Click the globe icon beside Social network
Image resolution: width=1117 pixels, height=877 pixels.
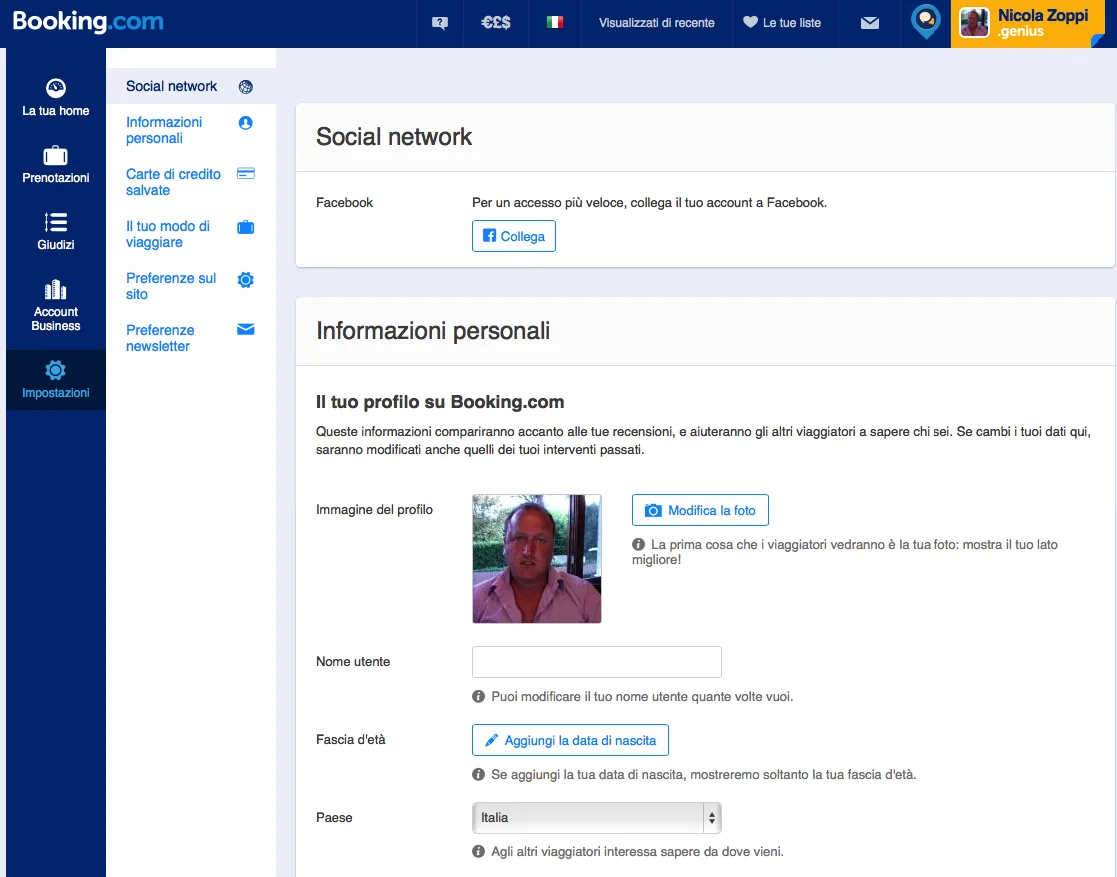[246, 87]
